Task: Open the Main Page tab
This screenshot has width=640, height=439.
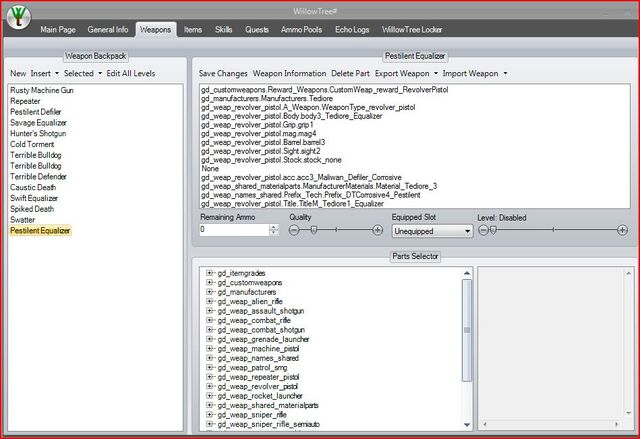Action: (58, 29)
